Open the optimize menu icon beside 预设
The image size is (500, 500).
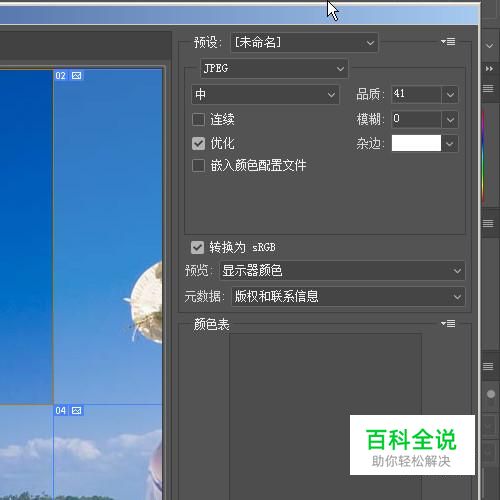tap(448, 42)
